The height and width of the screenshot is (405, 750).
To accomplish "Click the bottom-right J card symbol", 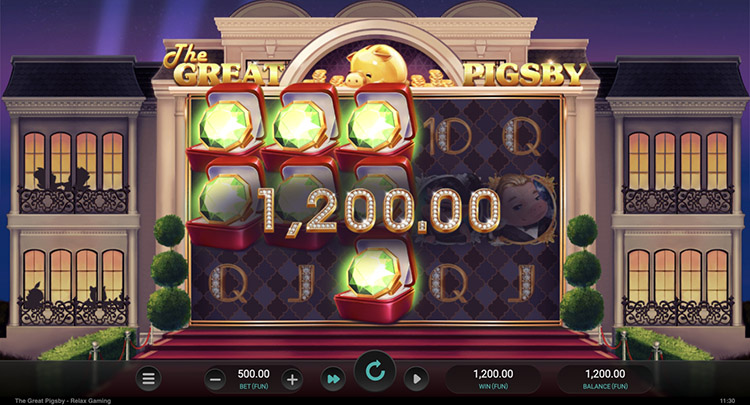I will [x=521, y=284].
